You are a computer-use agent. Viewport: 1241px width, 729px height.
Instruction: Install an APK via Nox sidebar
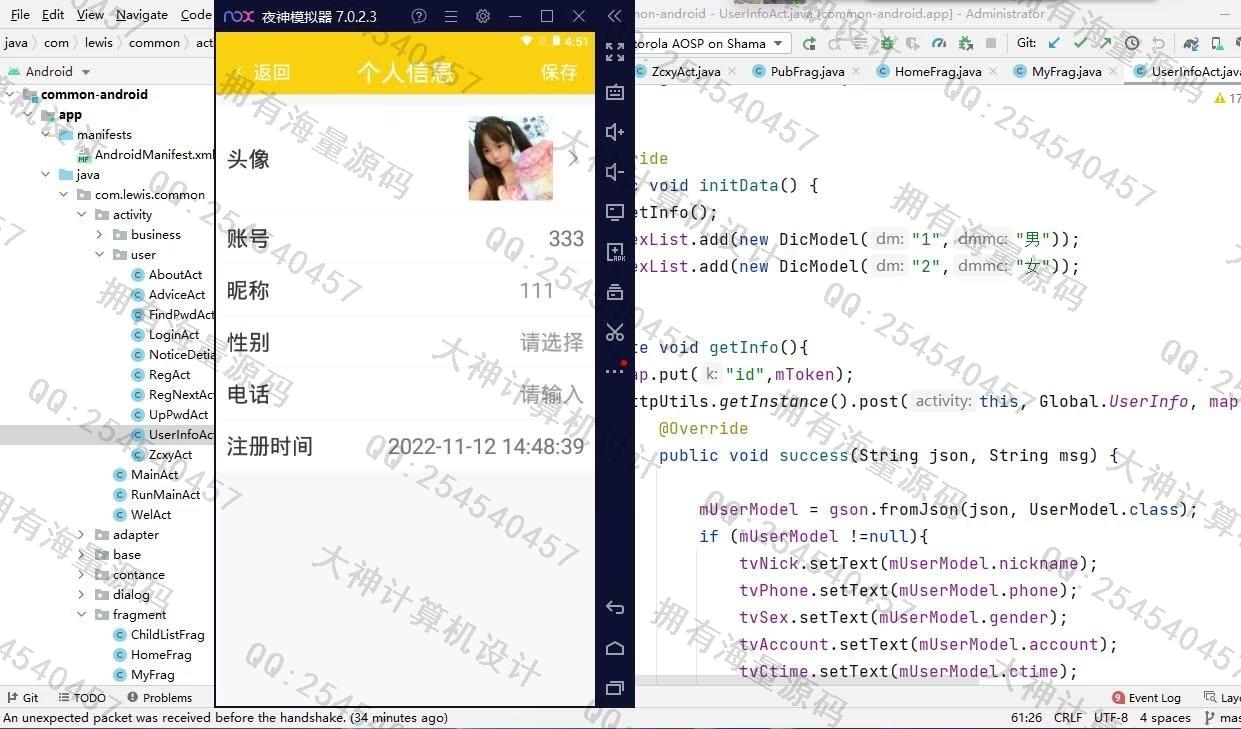615,252
